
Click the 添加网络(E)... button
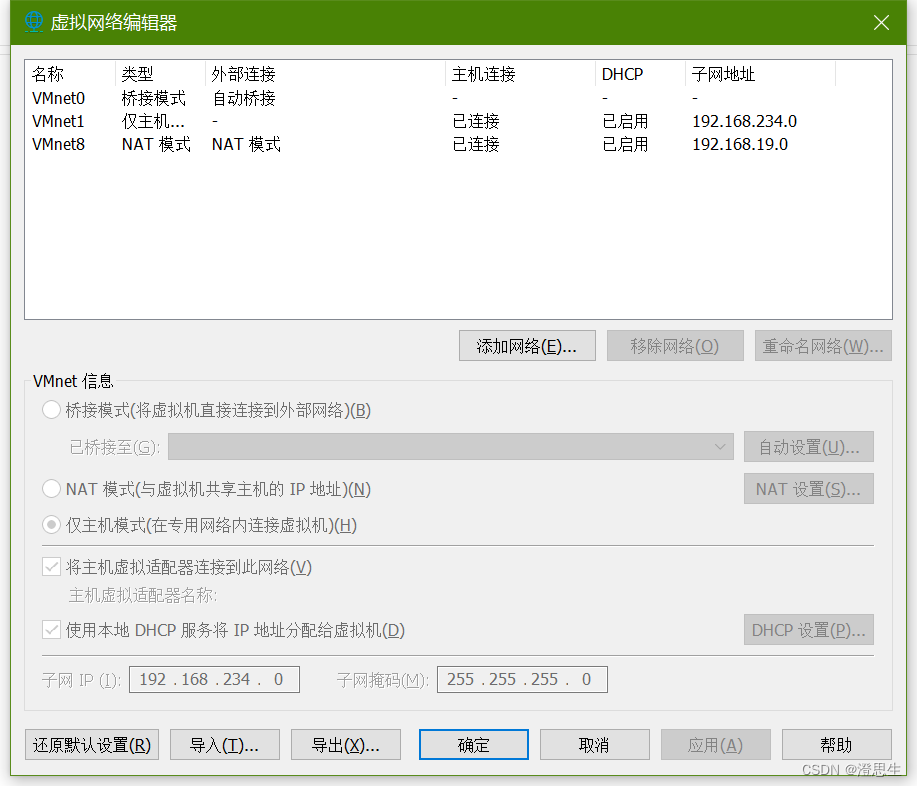point(527,346)
